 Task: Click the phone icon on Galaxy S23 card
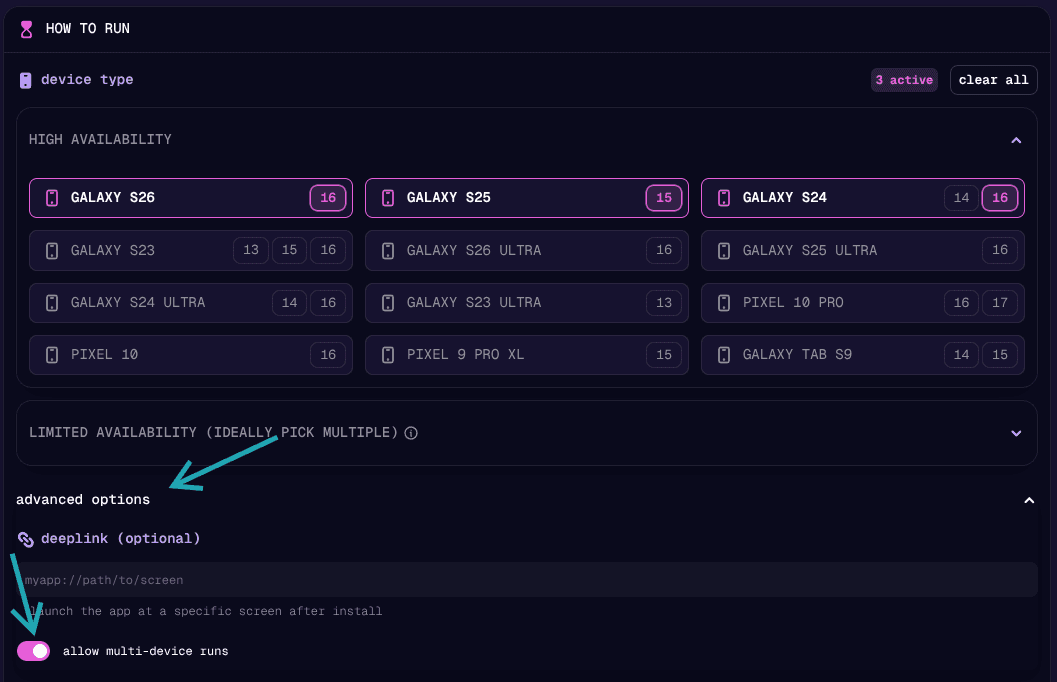52,251
